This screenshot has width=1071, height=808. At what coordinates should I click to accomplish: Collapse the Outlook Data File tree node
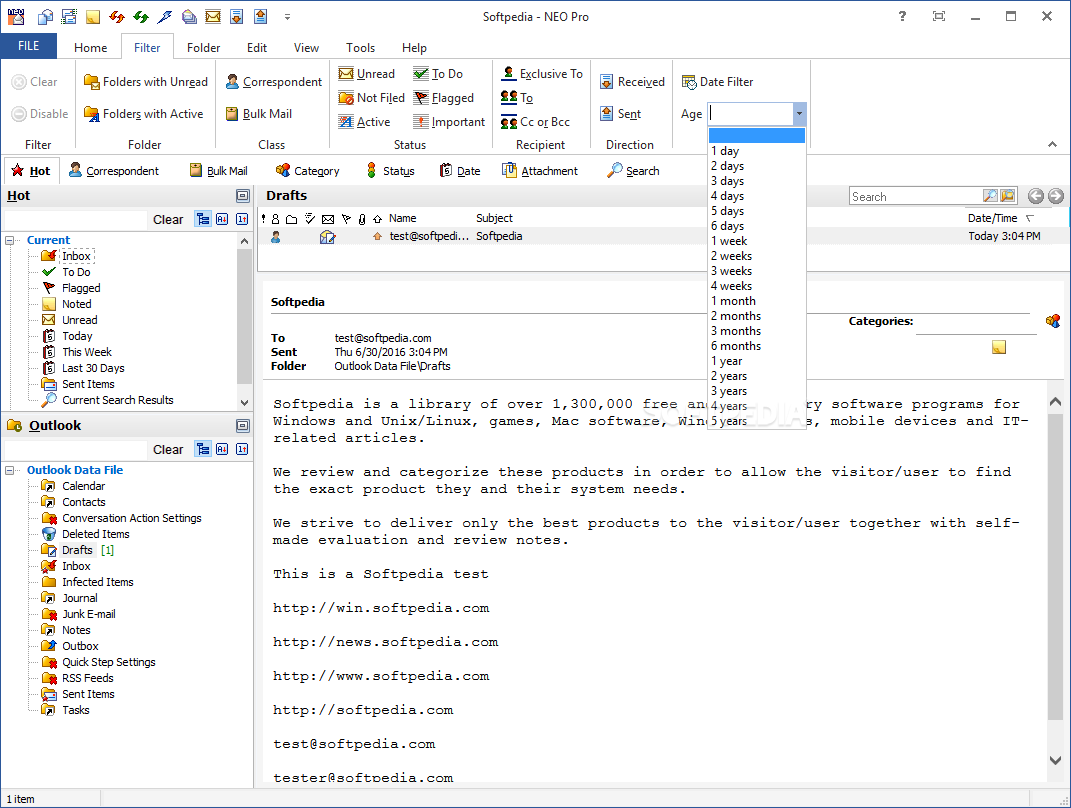coord(10,471)
